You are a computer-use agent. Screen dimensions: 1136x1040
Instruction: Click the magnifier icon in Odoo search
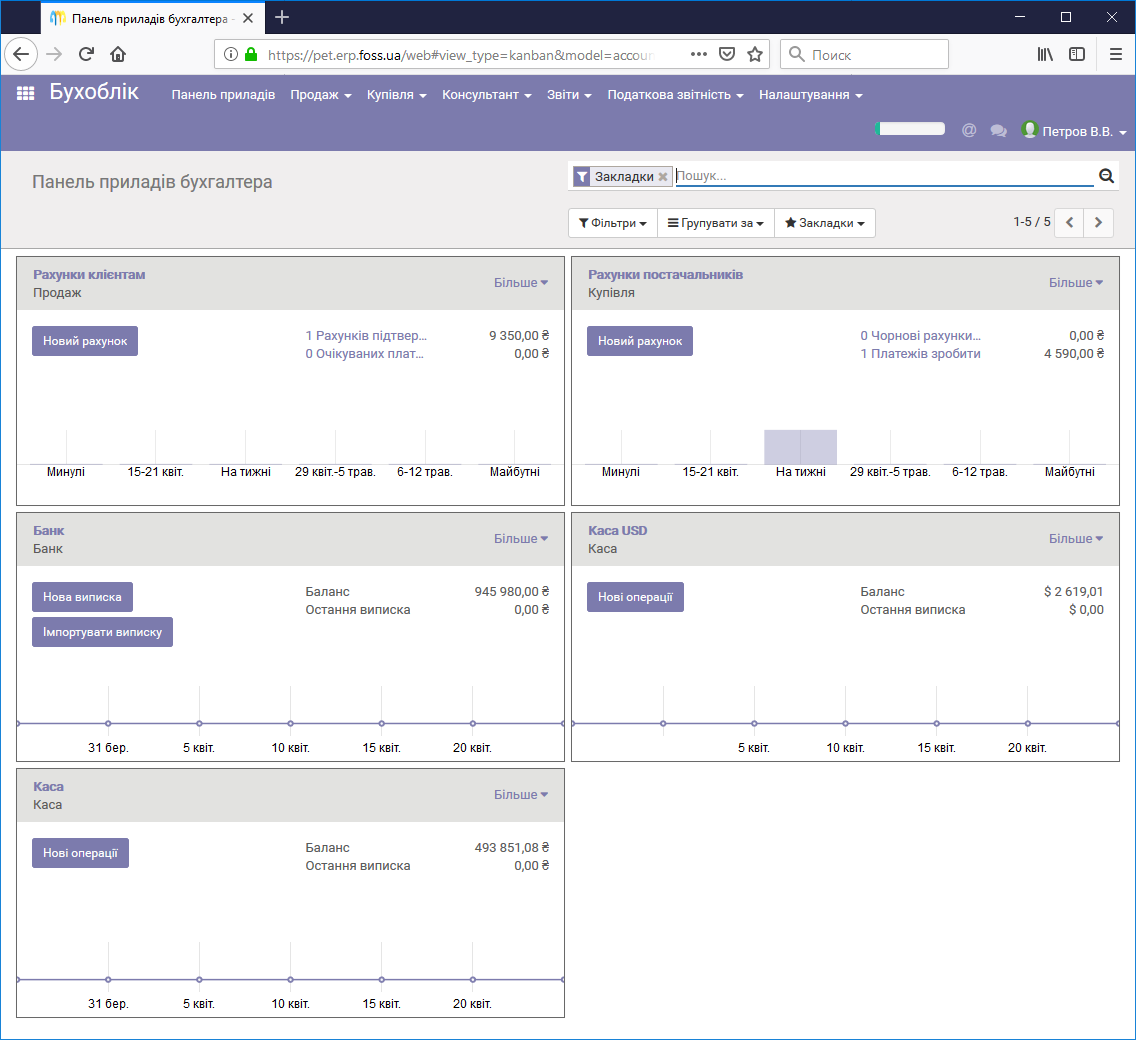[x=1106, y=175]
